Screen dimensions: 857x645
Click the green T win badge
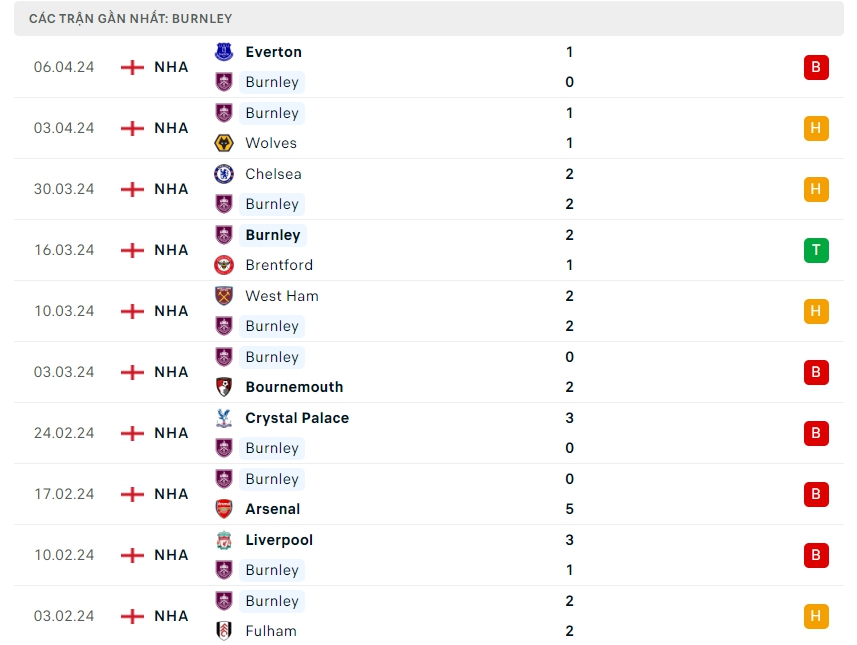pos(816,250)
